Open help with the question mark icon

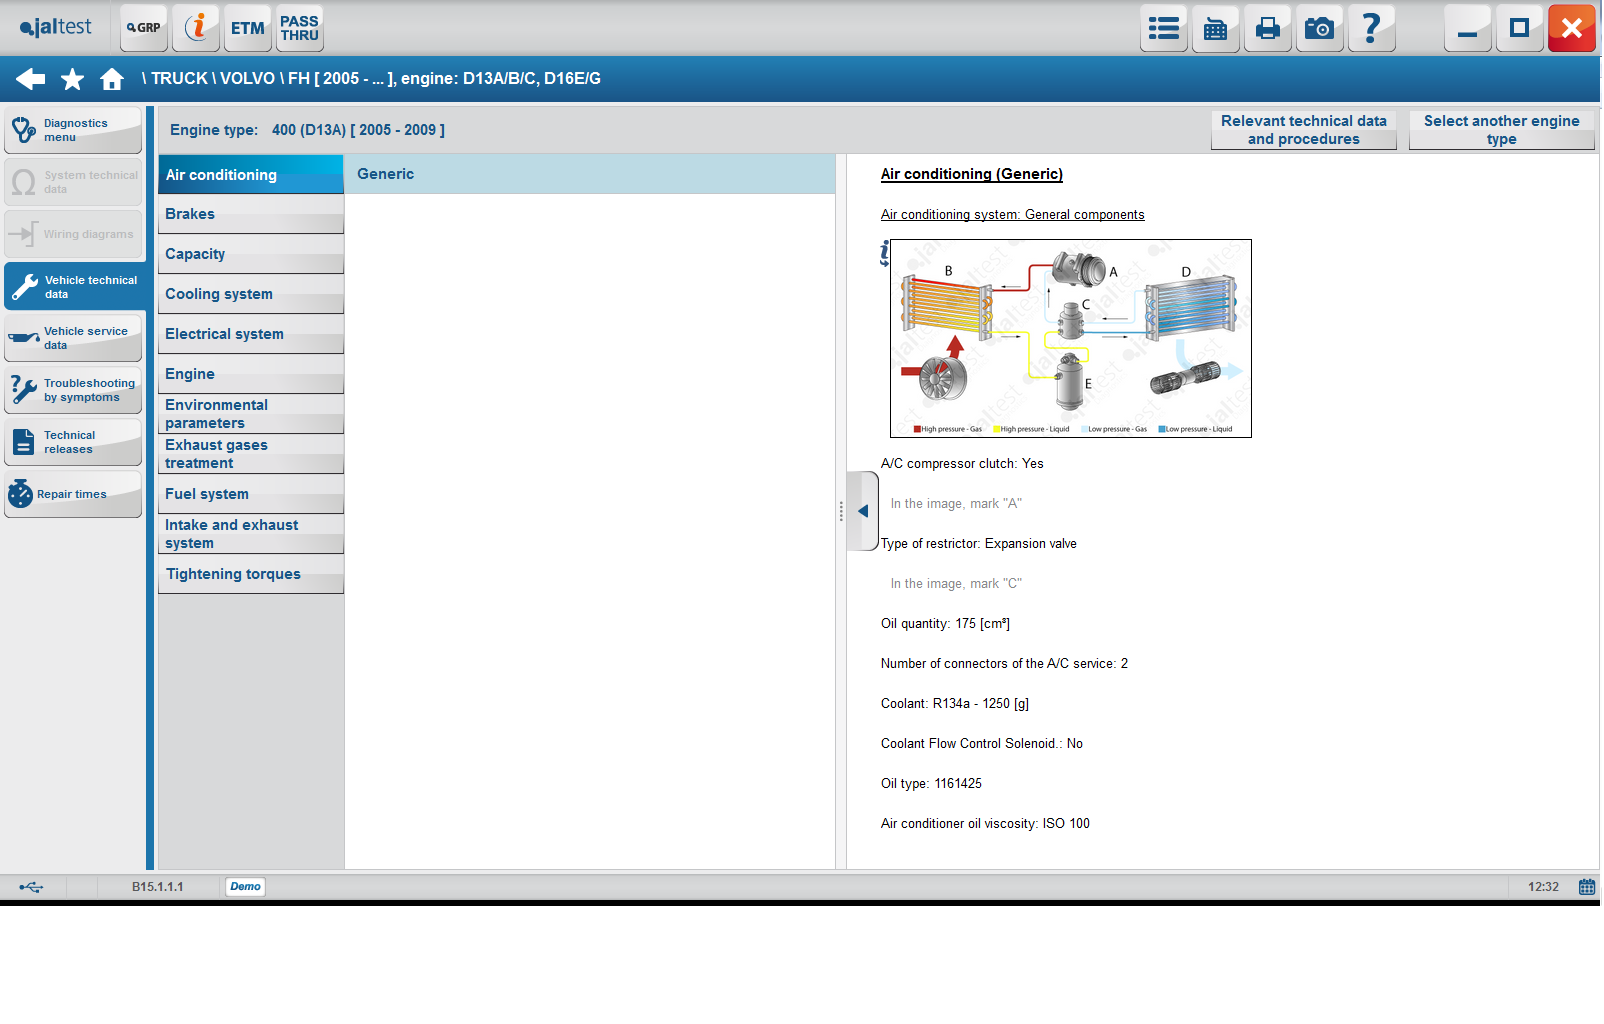(1371, 28)
